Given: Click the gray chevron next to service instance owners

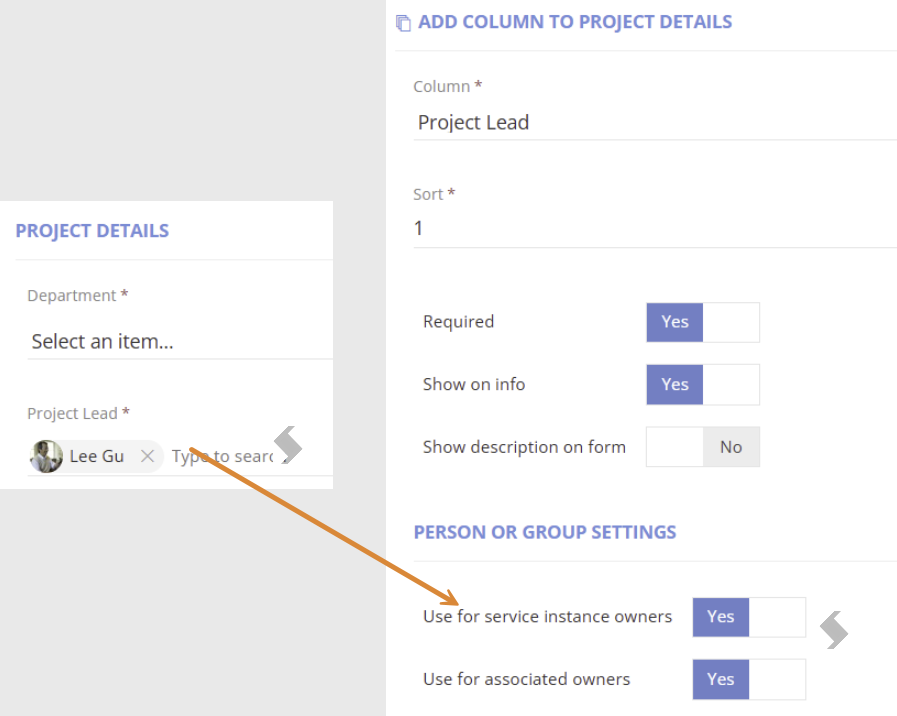Looking at the screenshot, I should [834, 630].
